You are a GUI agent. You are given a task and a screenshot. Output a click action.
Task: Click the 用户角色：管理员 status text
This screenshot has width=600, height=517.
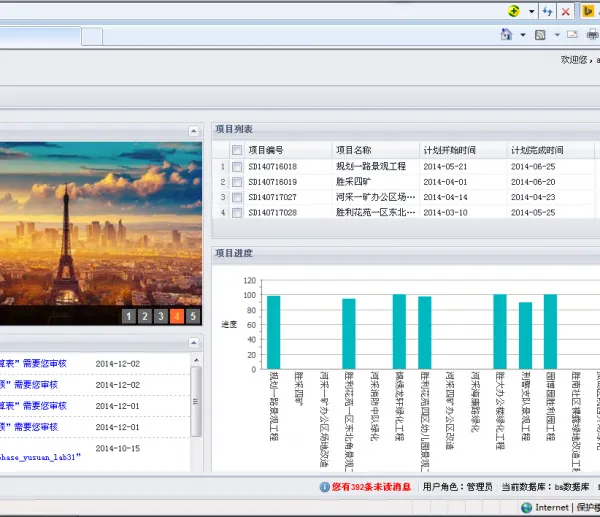(457, 487)
